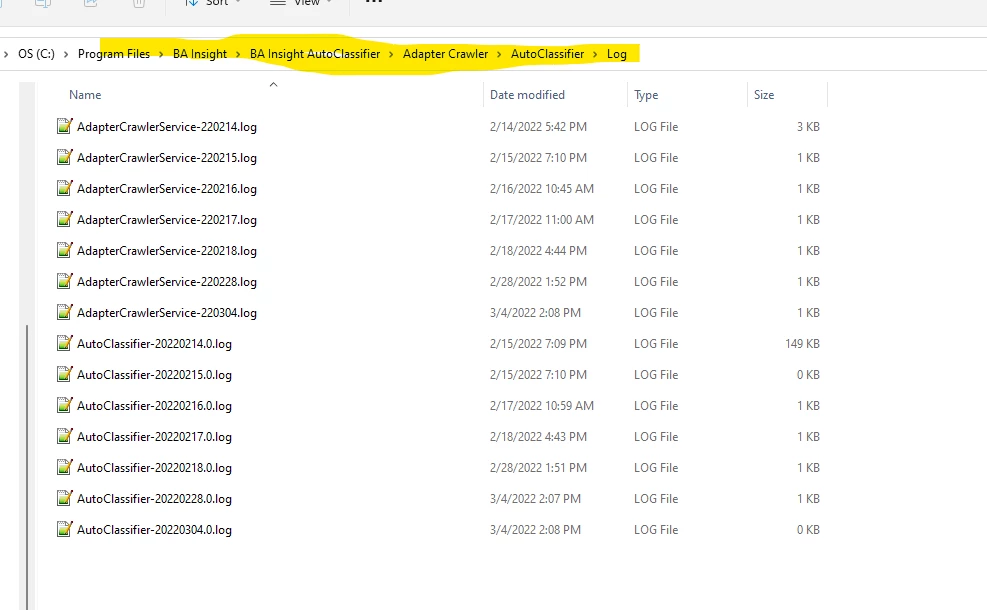
Task: Select the AutoClassifier-20220228.0.log file icon
Action: (x=65, y=499)
